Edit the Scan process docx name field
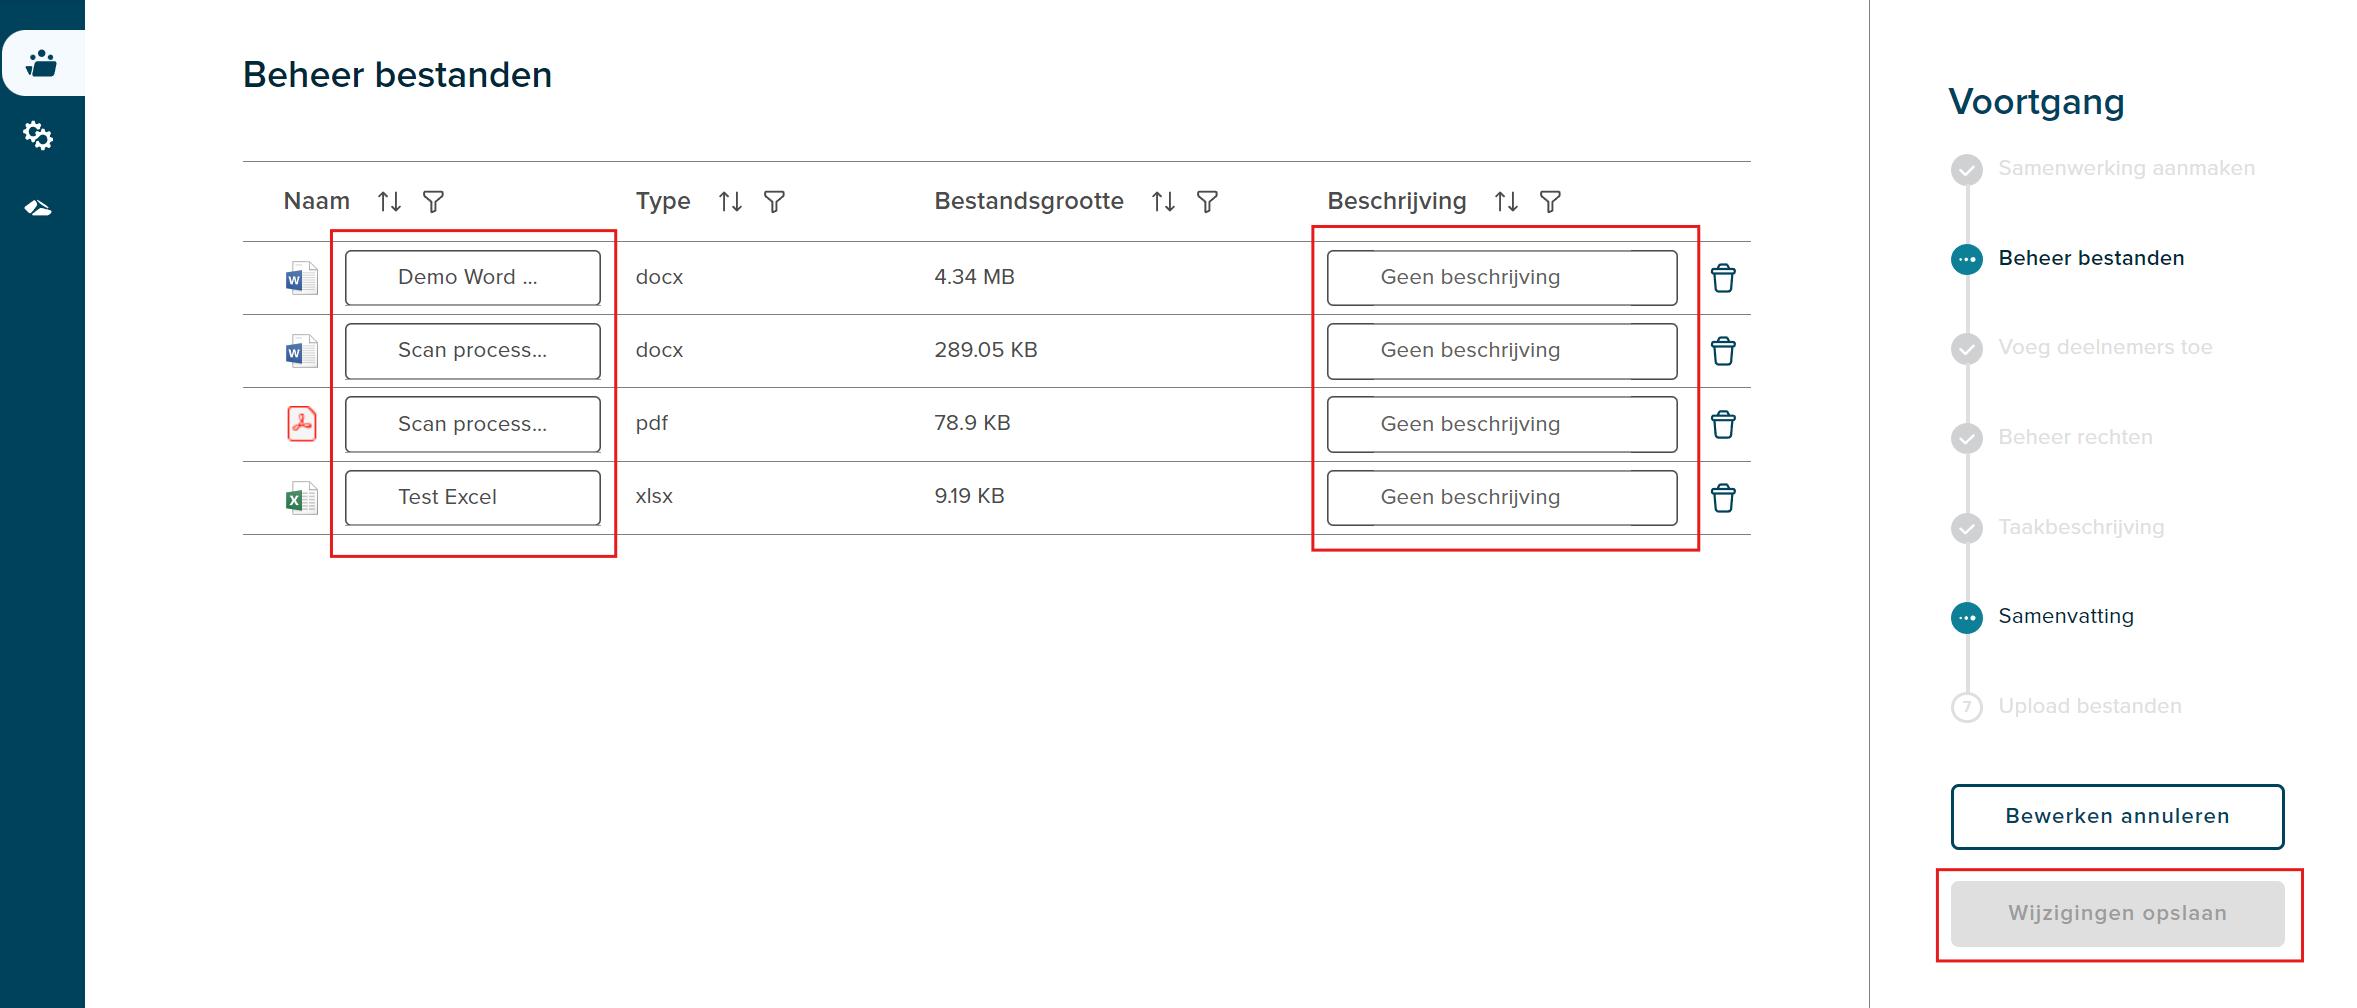This screenshot has height=1008, width=2357. (x=473, y=351)
